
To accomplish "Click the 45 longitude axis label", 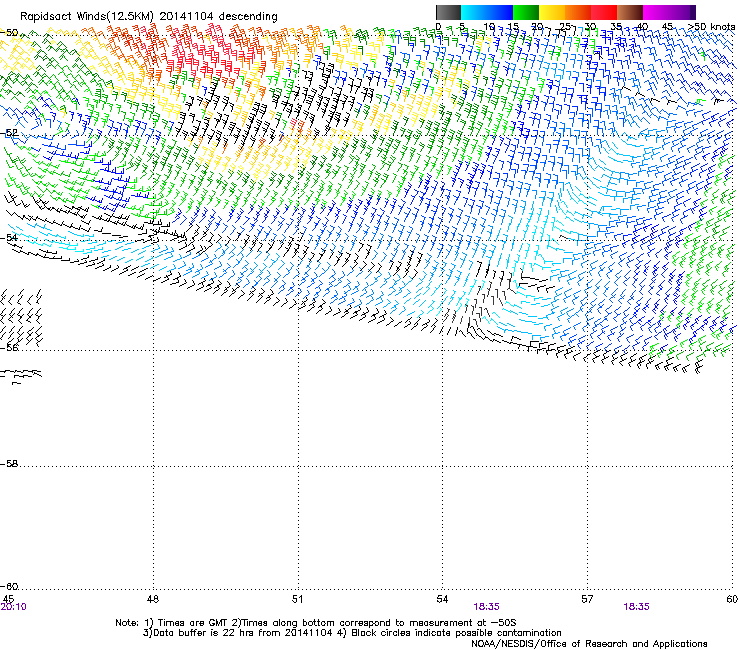I will tap(8, 599).
